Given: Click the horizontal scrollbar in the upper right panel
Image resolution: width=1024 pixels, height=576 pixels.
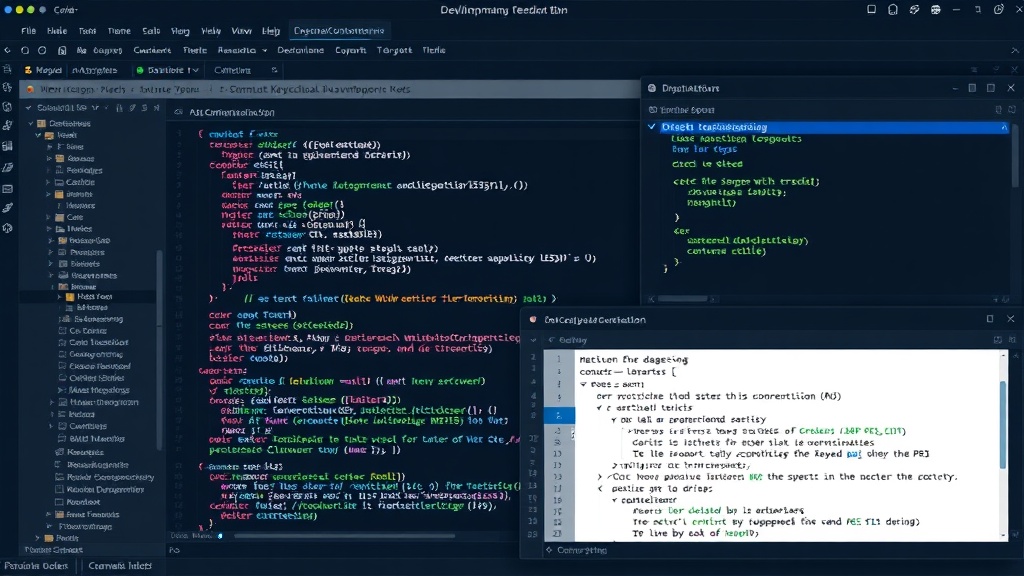Looking at the screenshot, I should 682,298.
